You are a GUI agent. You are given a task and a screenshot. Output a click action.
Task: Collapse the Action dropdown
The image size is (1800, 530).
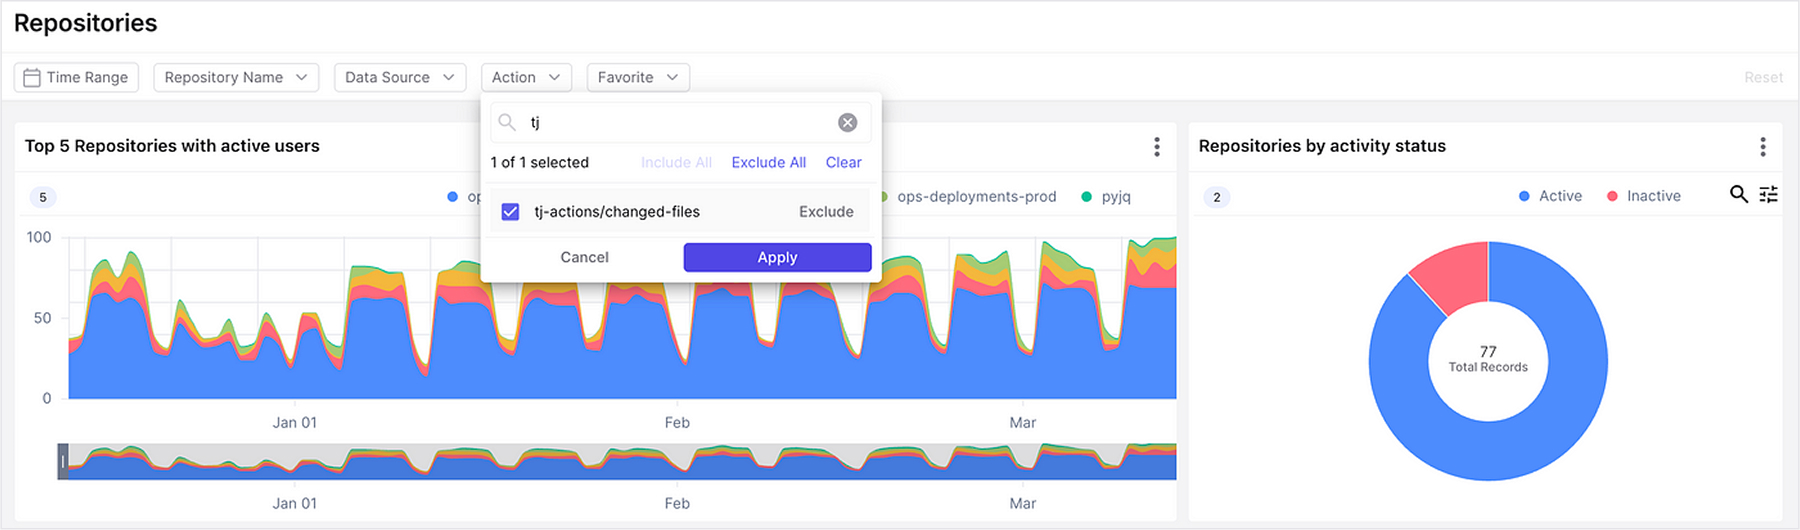point(526,77)
